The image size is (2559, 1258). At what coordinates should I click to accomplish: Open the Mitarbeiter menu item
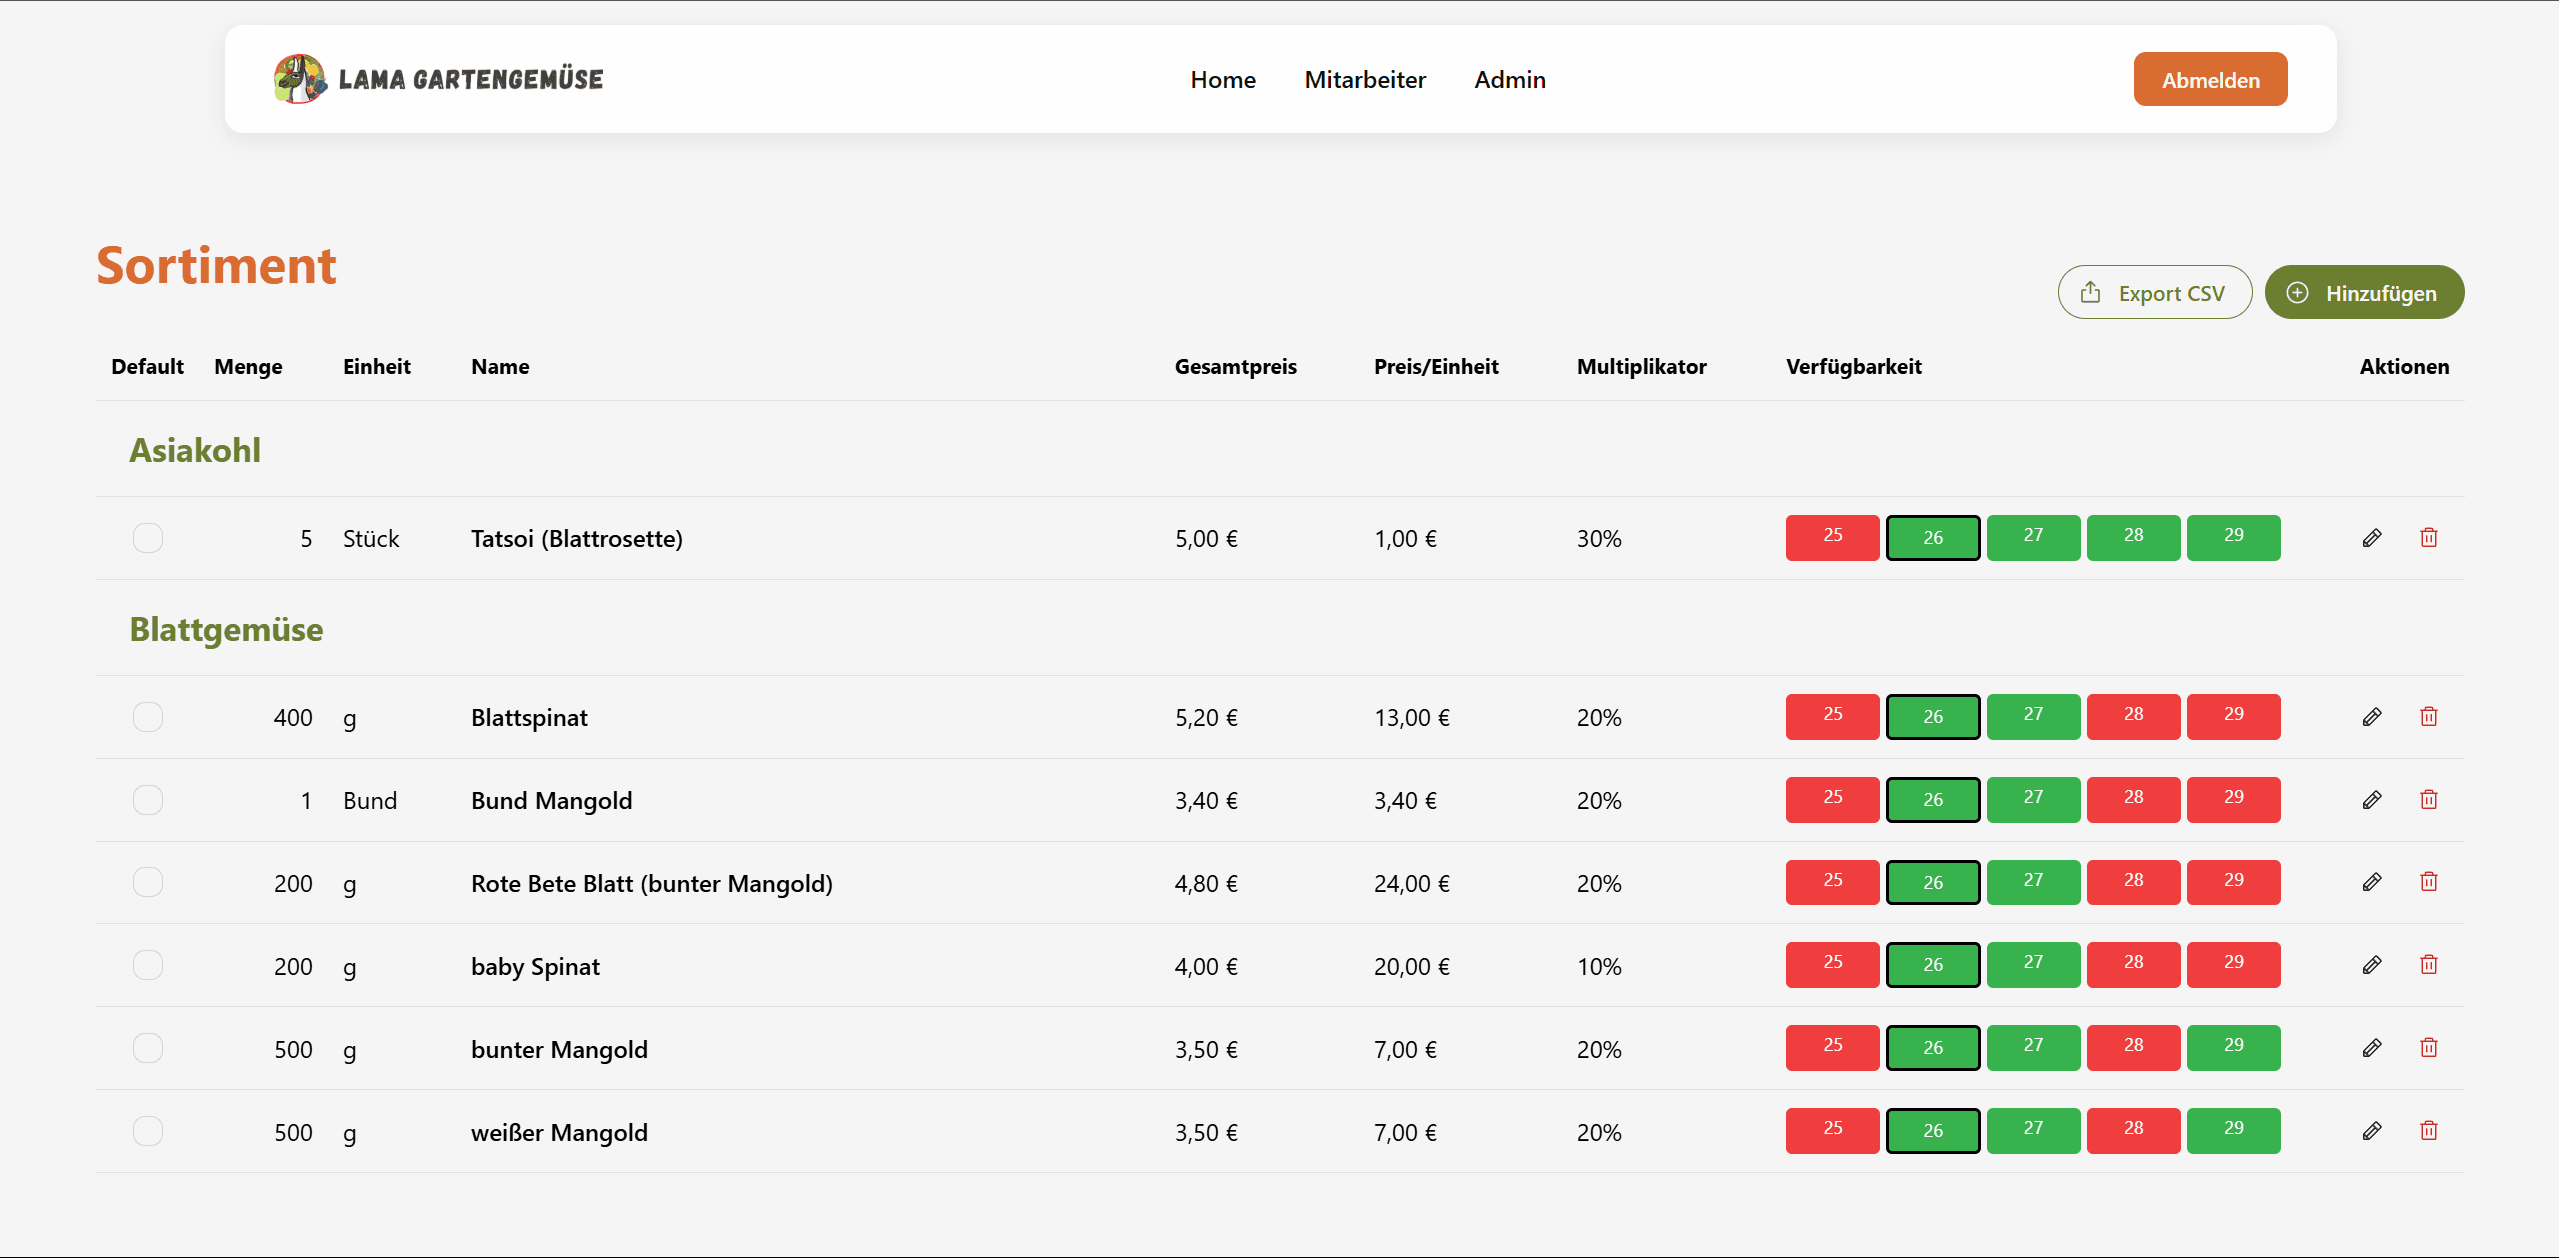click(x=1364, y=80)
